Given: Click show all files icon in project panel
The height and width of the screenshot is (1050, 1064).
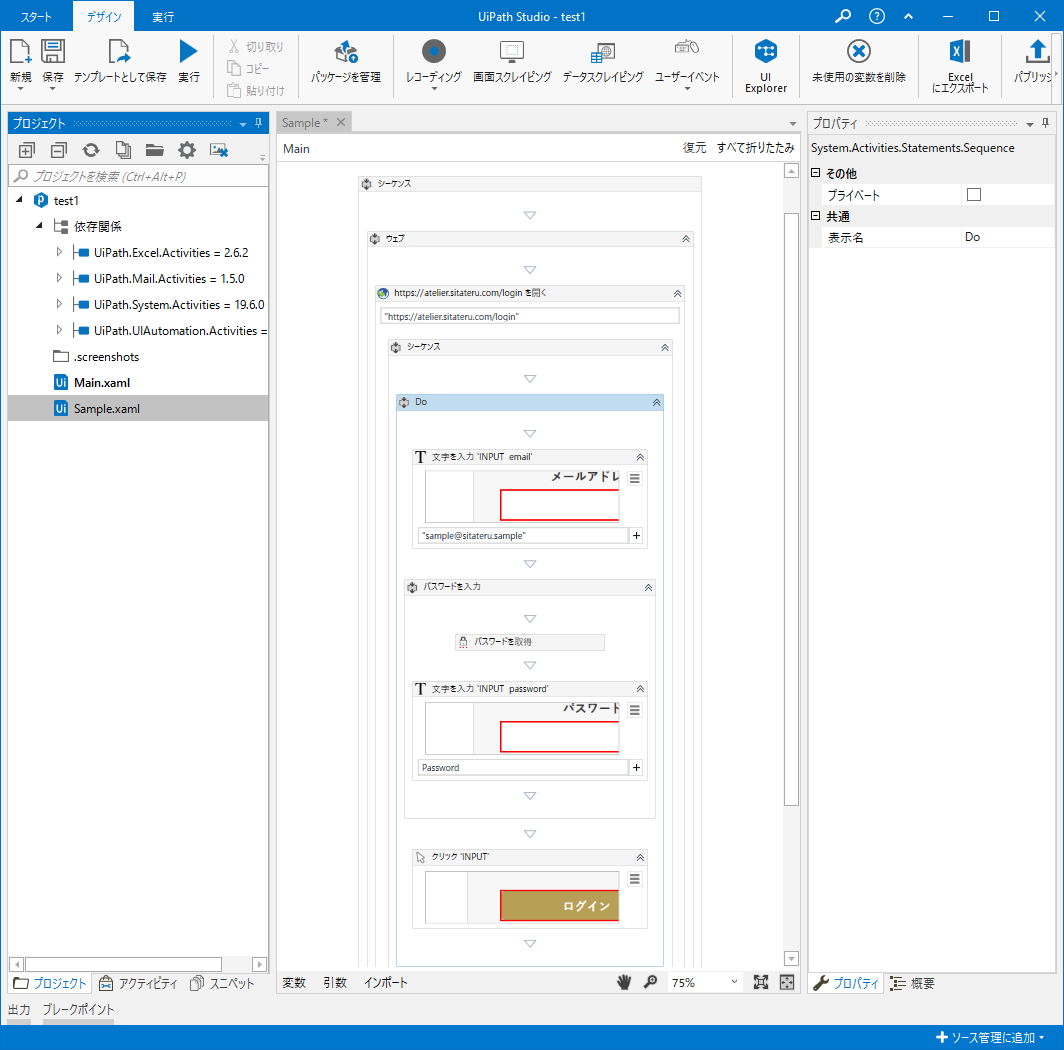Looking at the screenshot, I should tap(123, 150).
